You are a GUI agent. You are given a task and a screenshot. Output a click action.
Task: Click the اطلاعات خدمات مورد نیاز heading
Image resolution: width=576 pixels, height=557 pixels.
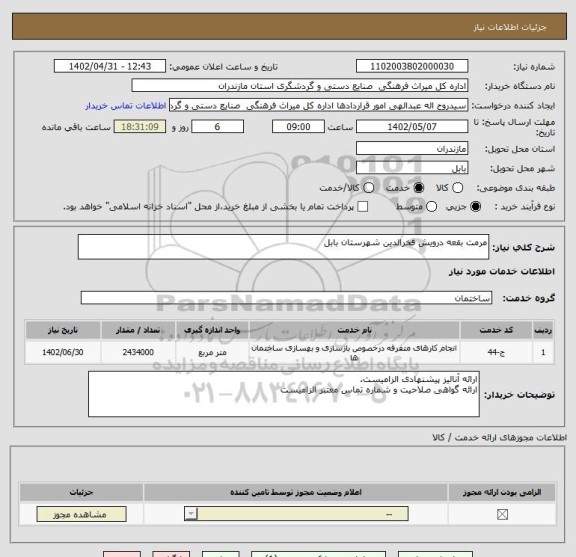pos(501,271)
